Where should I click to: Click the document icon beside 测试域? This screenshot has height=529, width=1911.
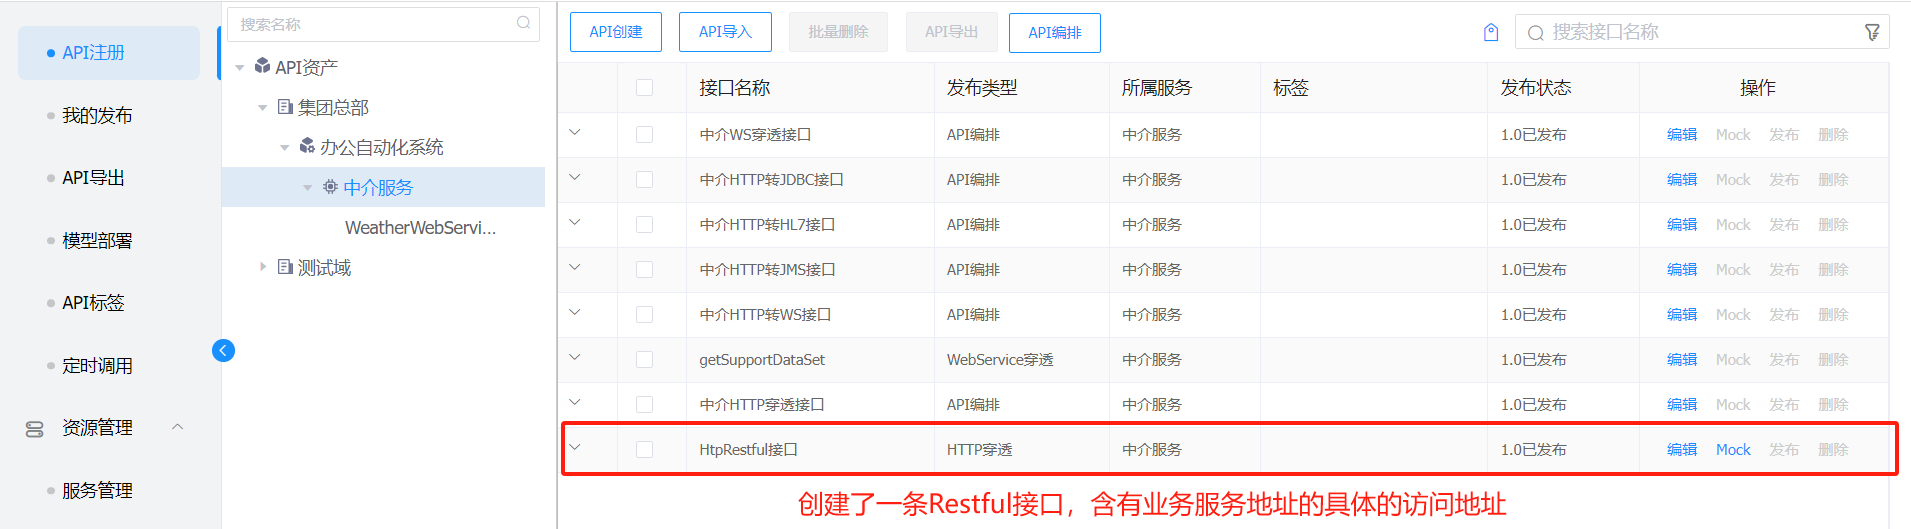click(x=285, y=267)
